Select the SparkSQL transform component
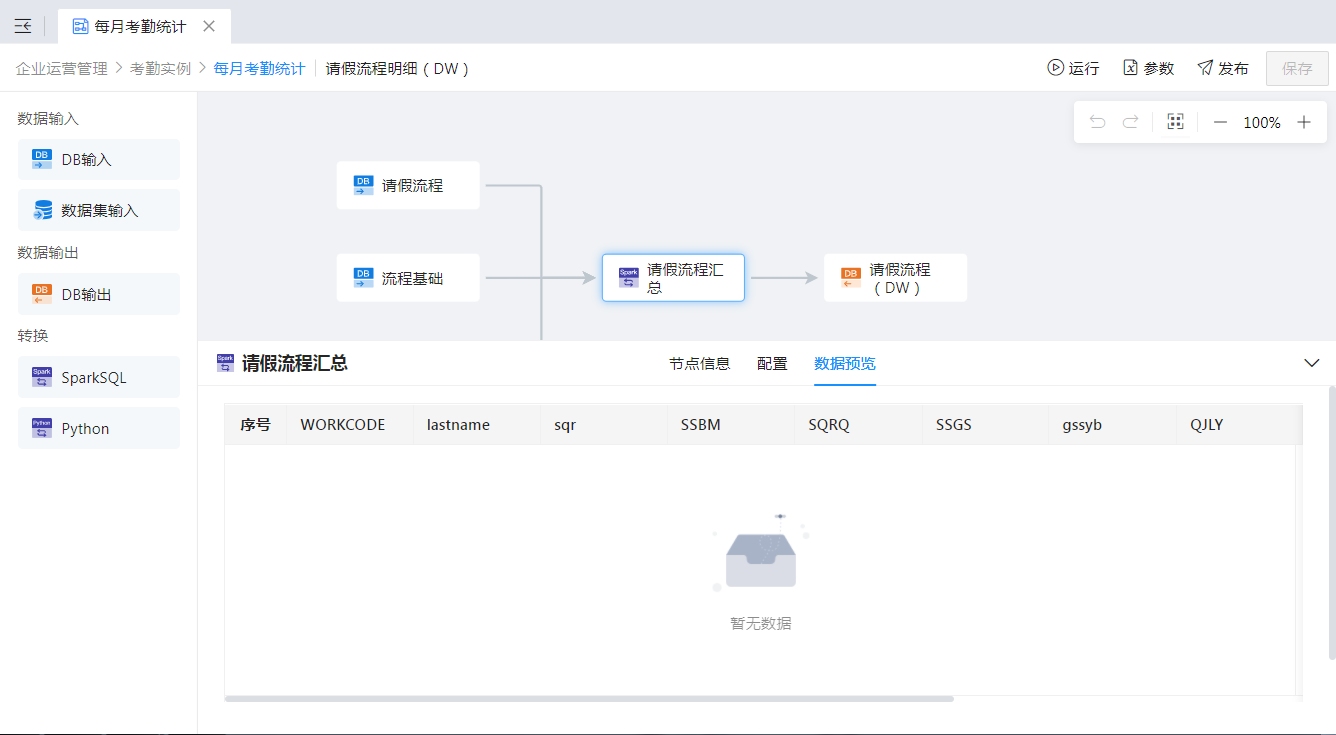Screen dimensions: 1336x735 [99, 378]
